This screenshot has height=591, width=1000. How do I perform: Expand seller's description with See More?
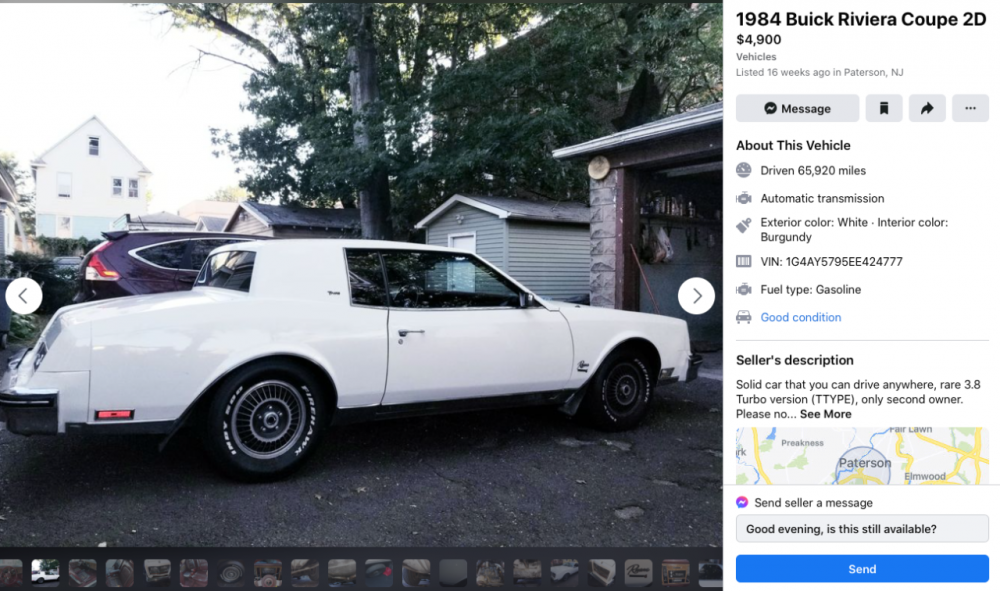coord(825,414)
